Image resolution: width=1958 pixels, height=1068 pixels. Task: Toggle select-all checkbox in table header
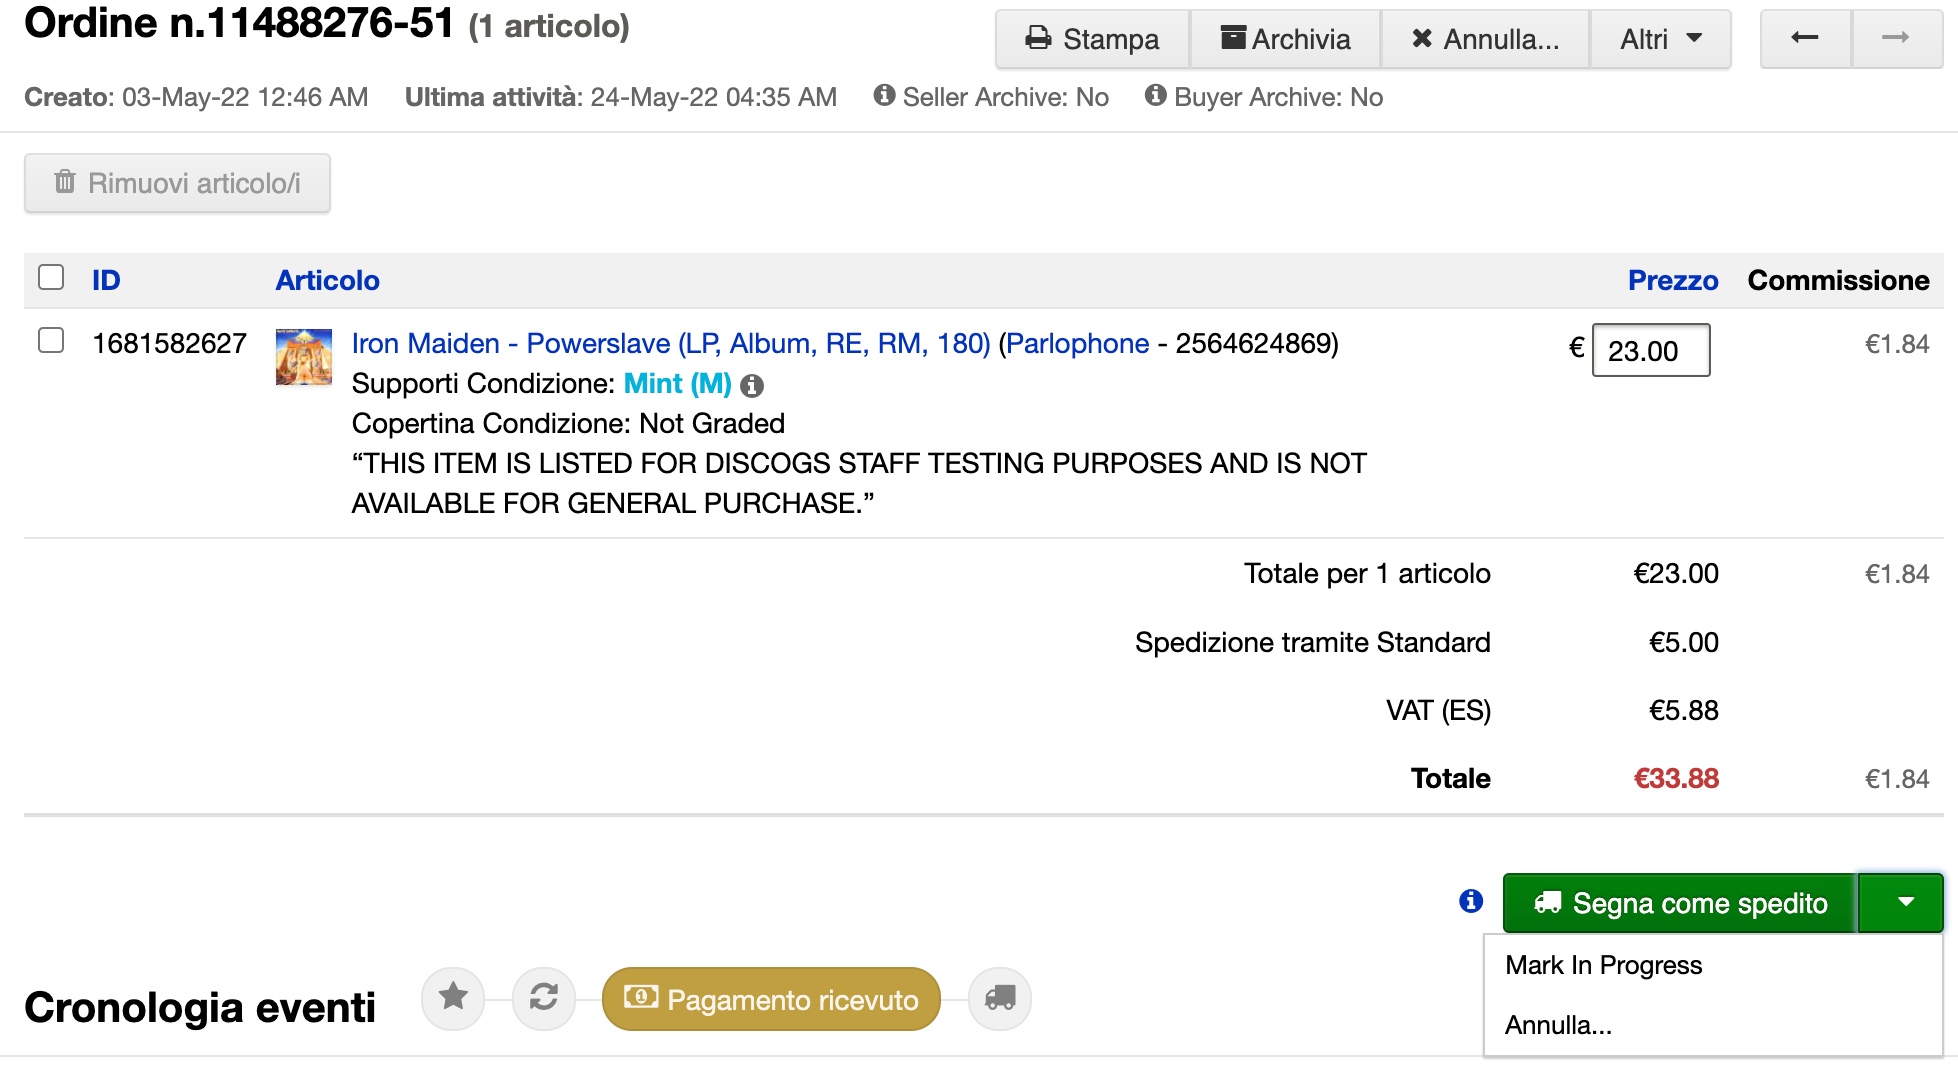tap(51, 277)
